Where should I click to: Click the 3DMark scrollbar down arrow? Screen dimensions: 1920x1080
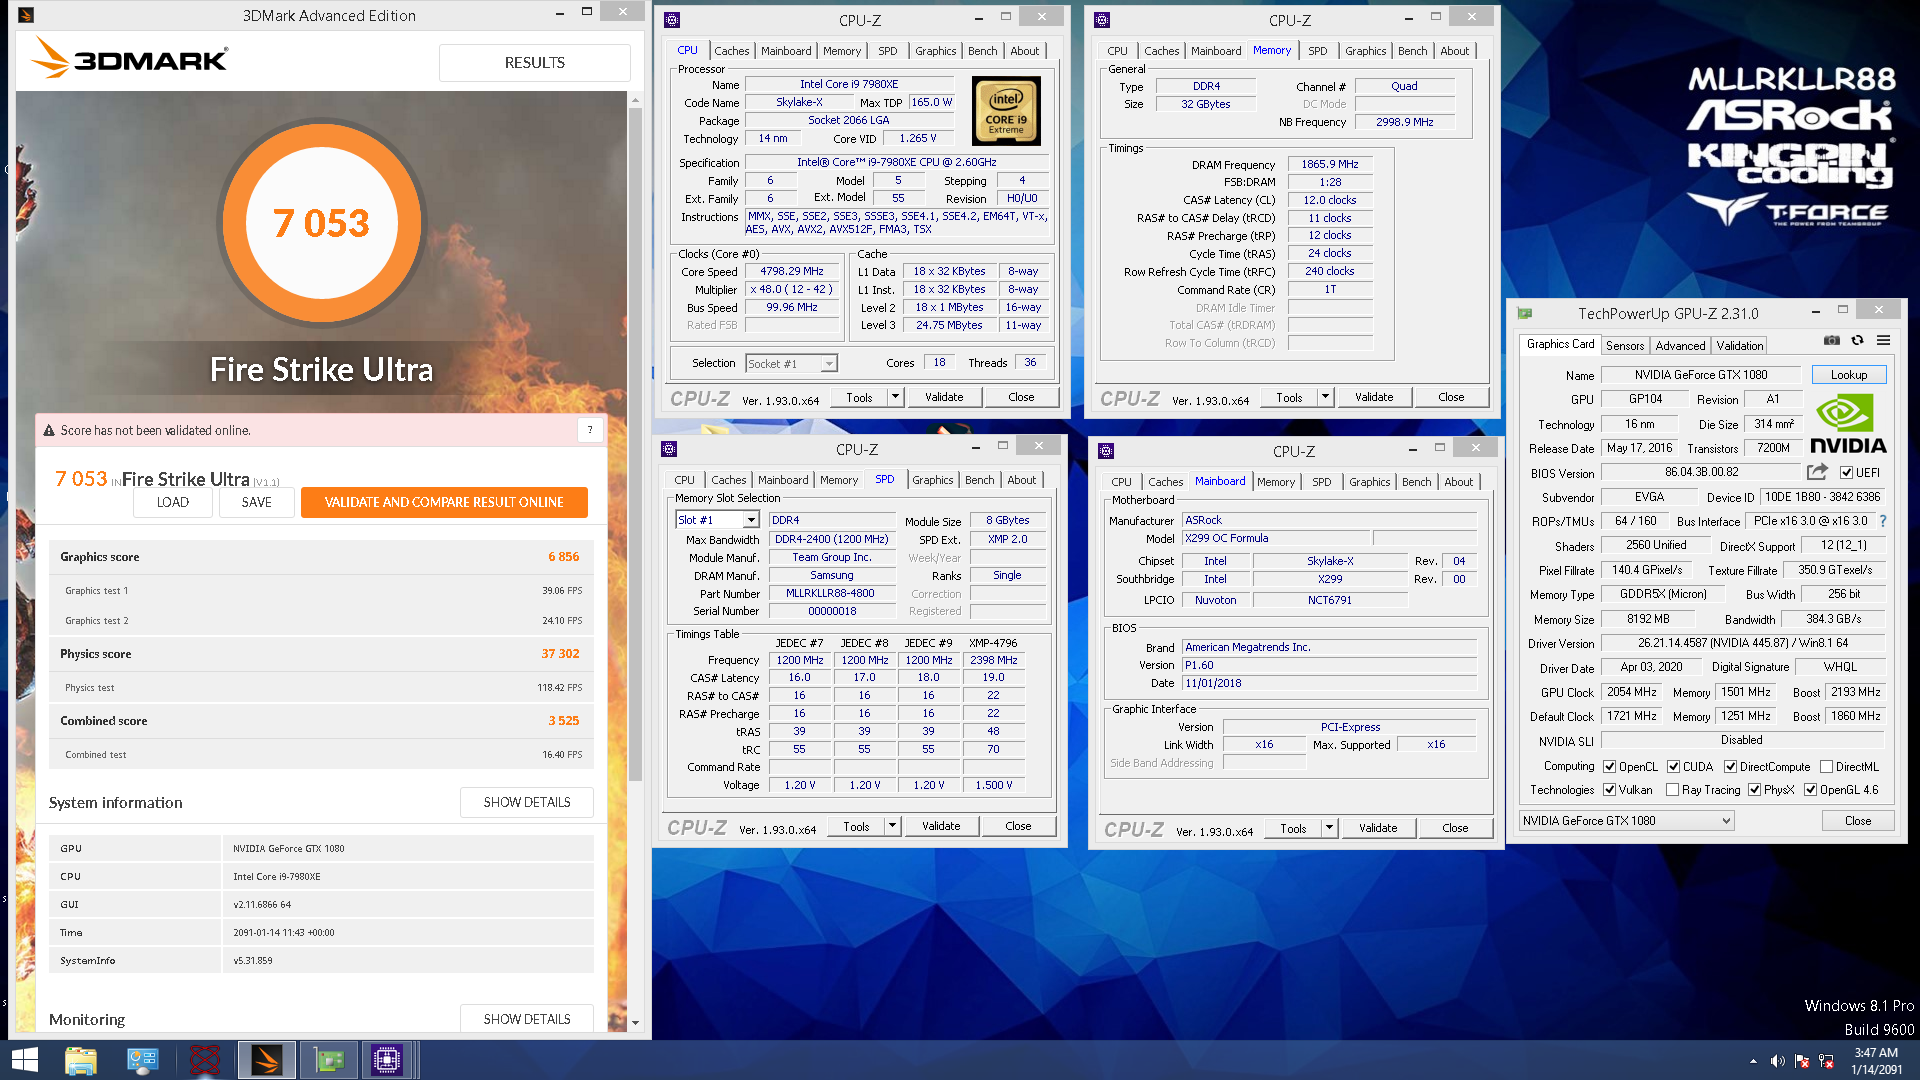point(635,1023)
